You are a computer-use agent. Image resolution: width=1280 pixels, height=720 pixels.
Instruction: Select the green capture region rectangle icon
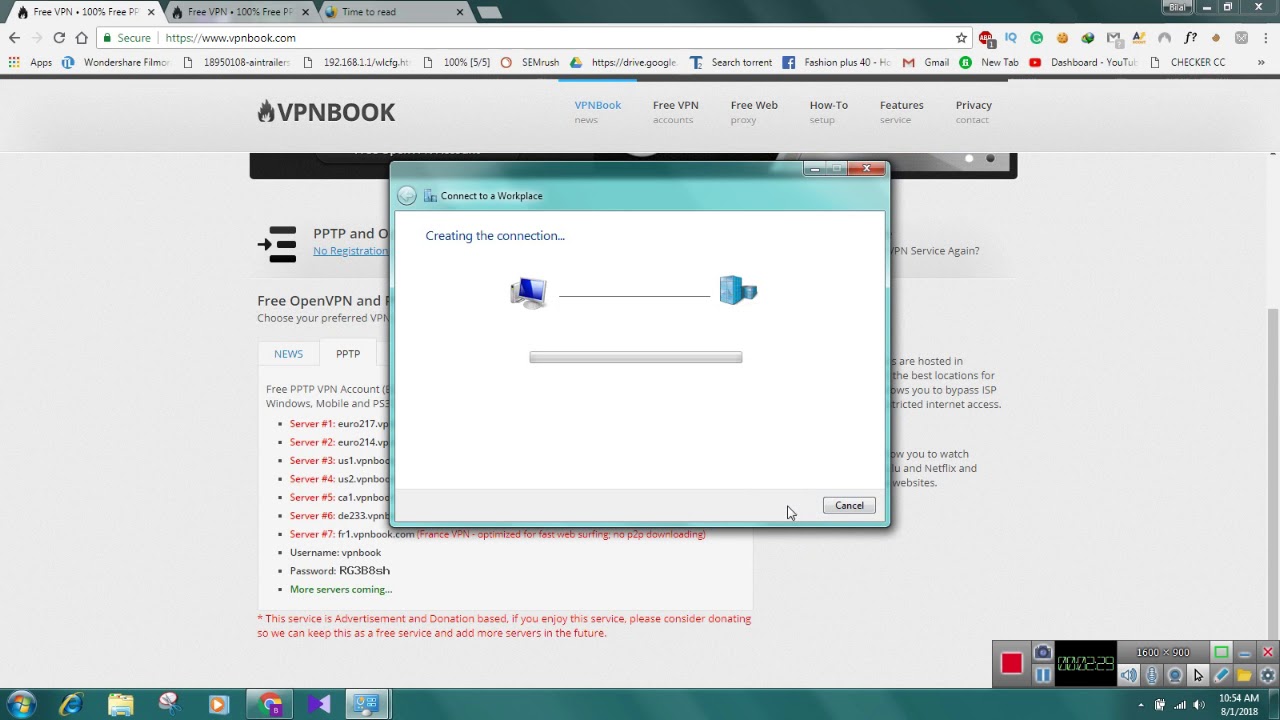tap(1221, 652)
